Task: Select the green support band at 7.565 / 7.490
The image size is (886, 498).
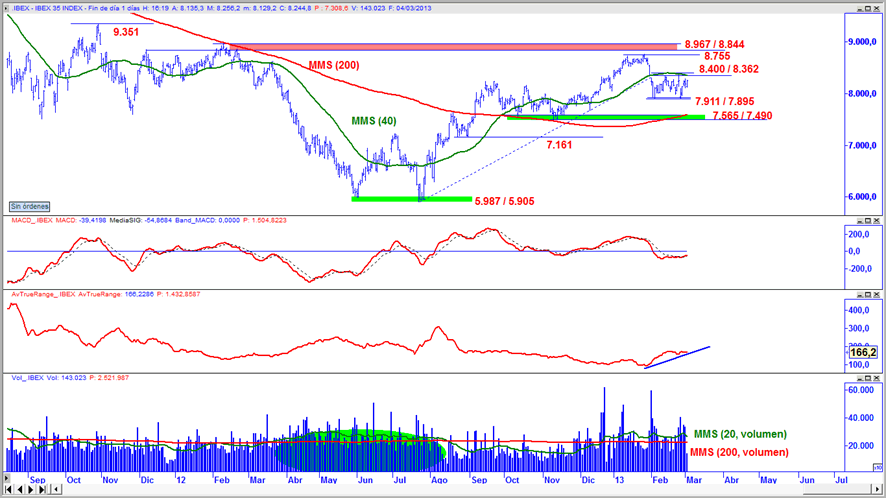Action: [x=606, y=118]
